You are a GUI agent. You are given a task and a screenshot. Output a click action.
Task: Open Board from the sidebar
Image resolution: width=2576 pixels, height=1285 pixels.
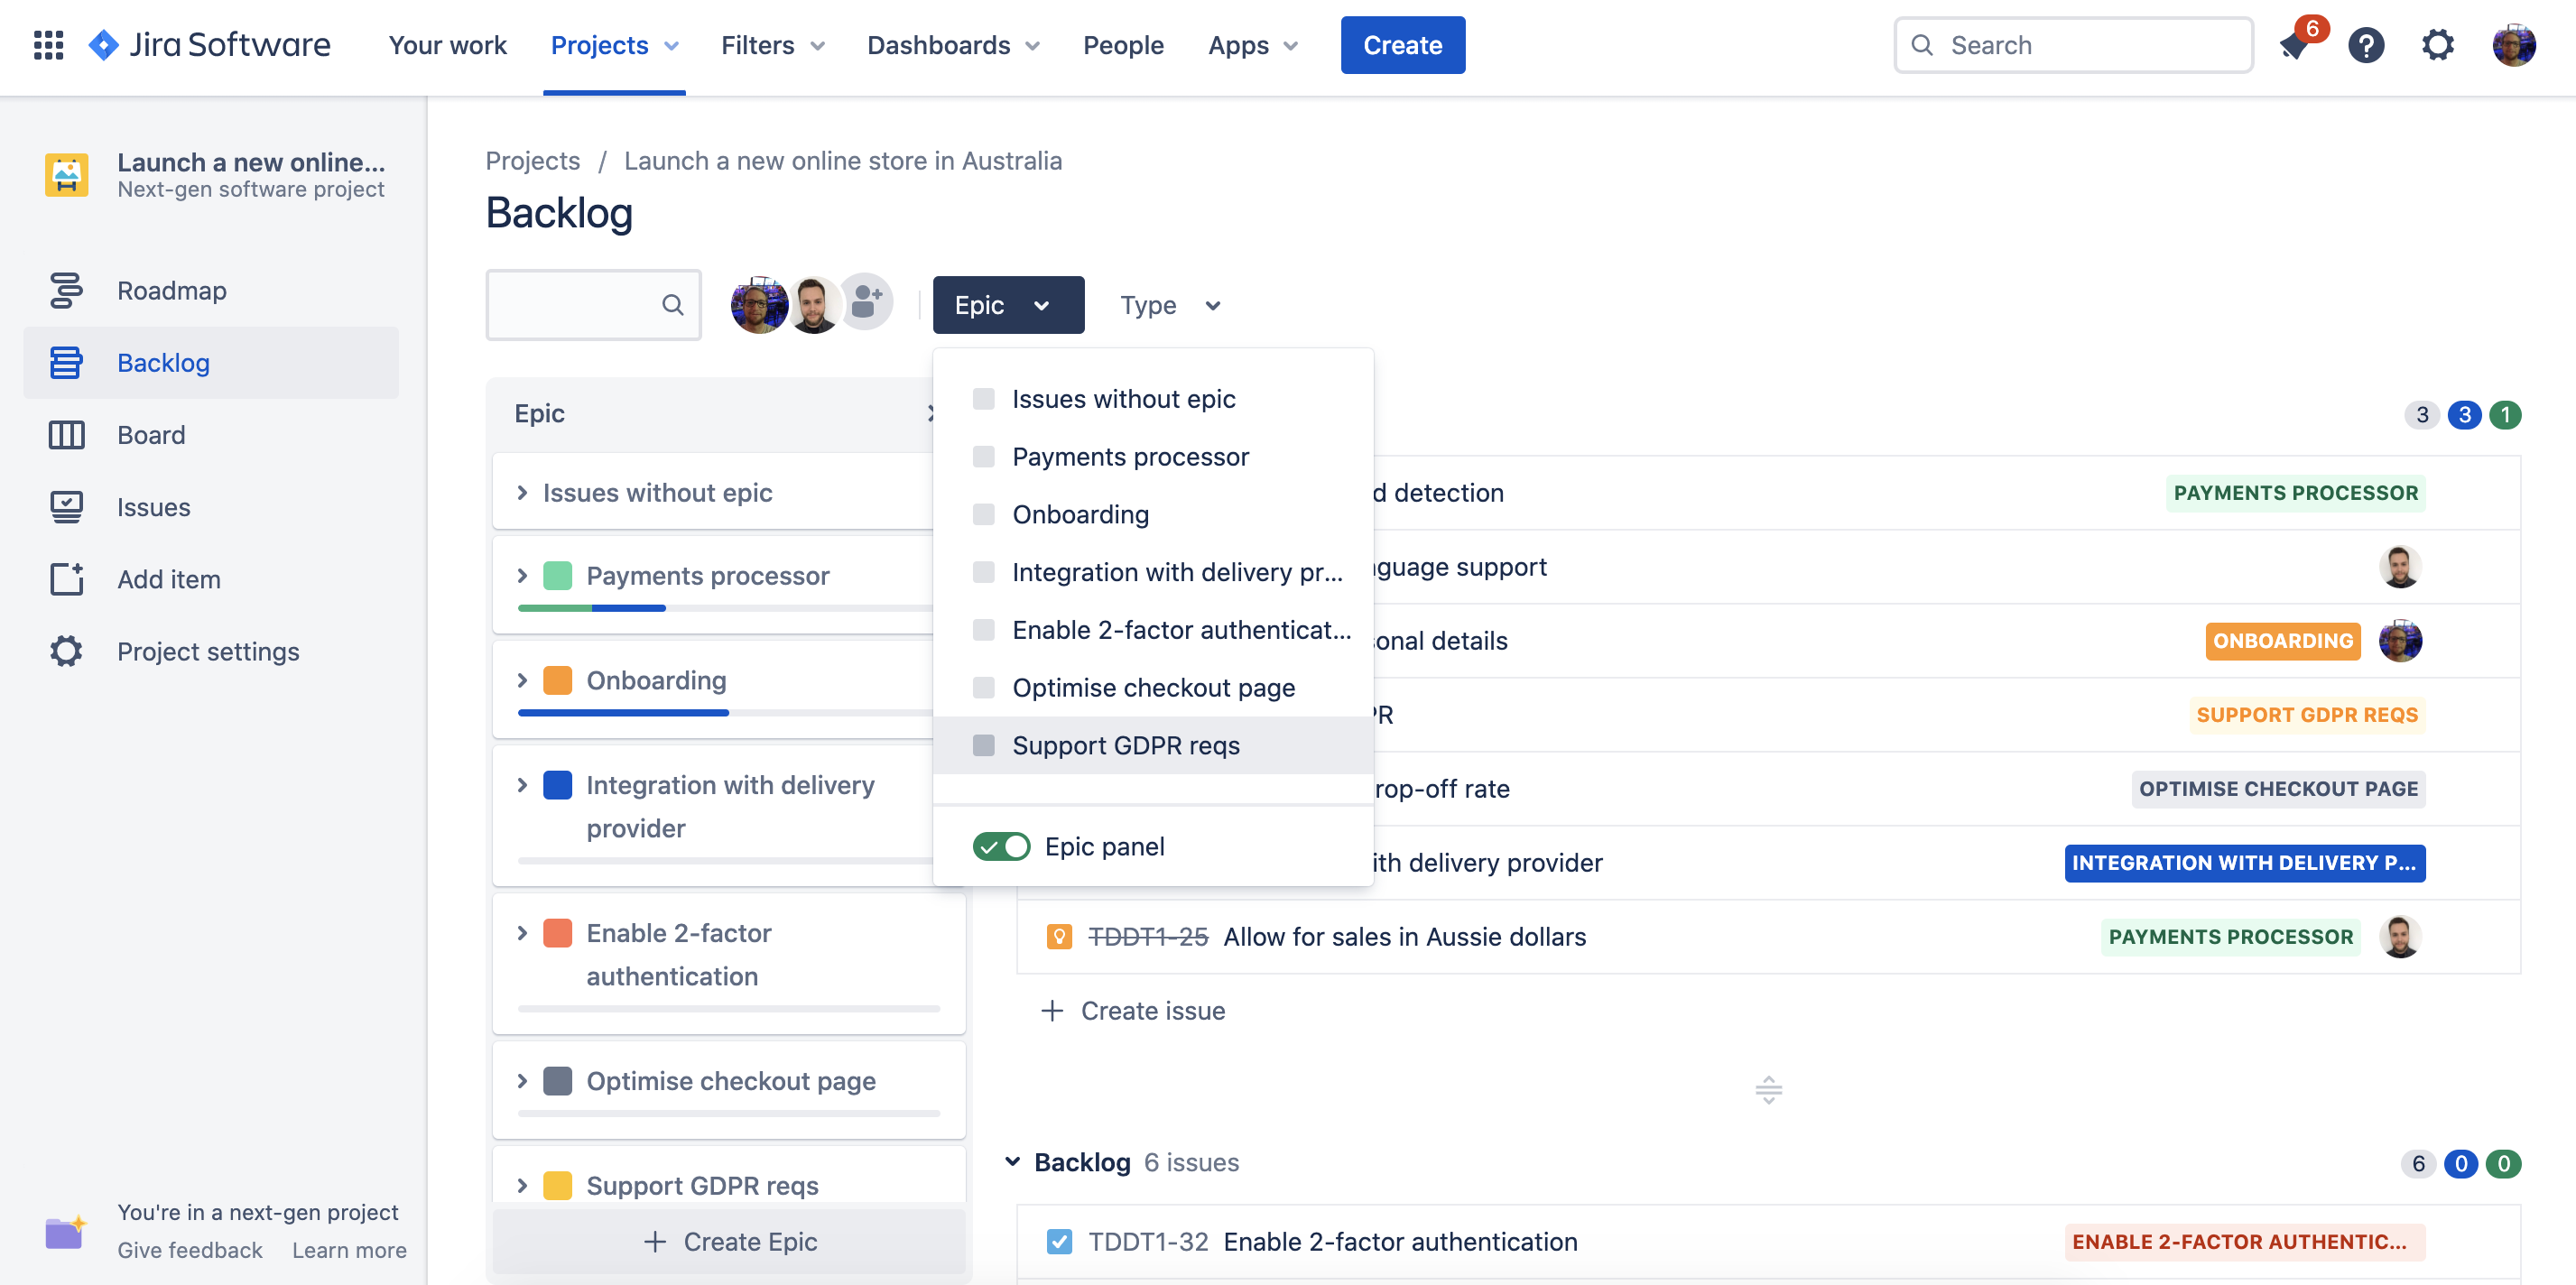[x=151, y=435]
